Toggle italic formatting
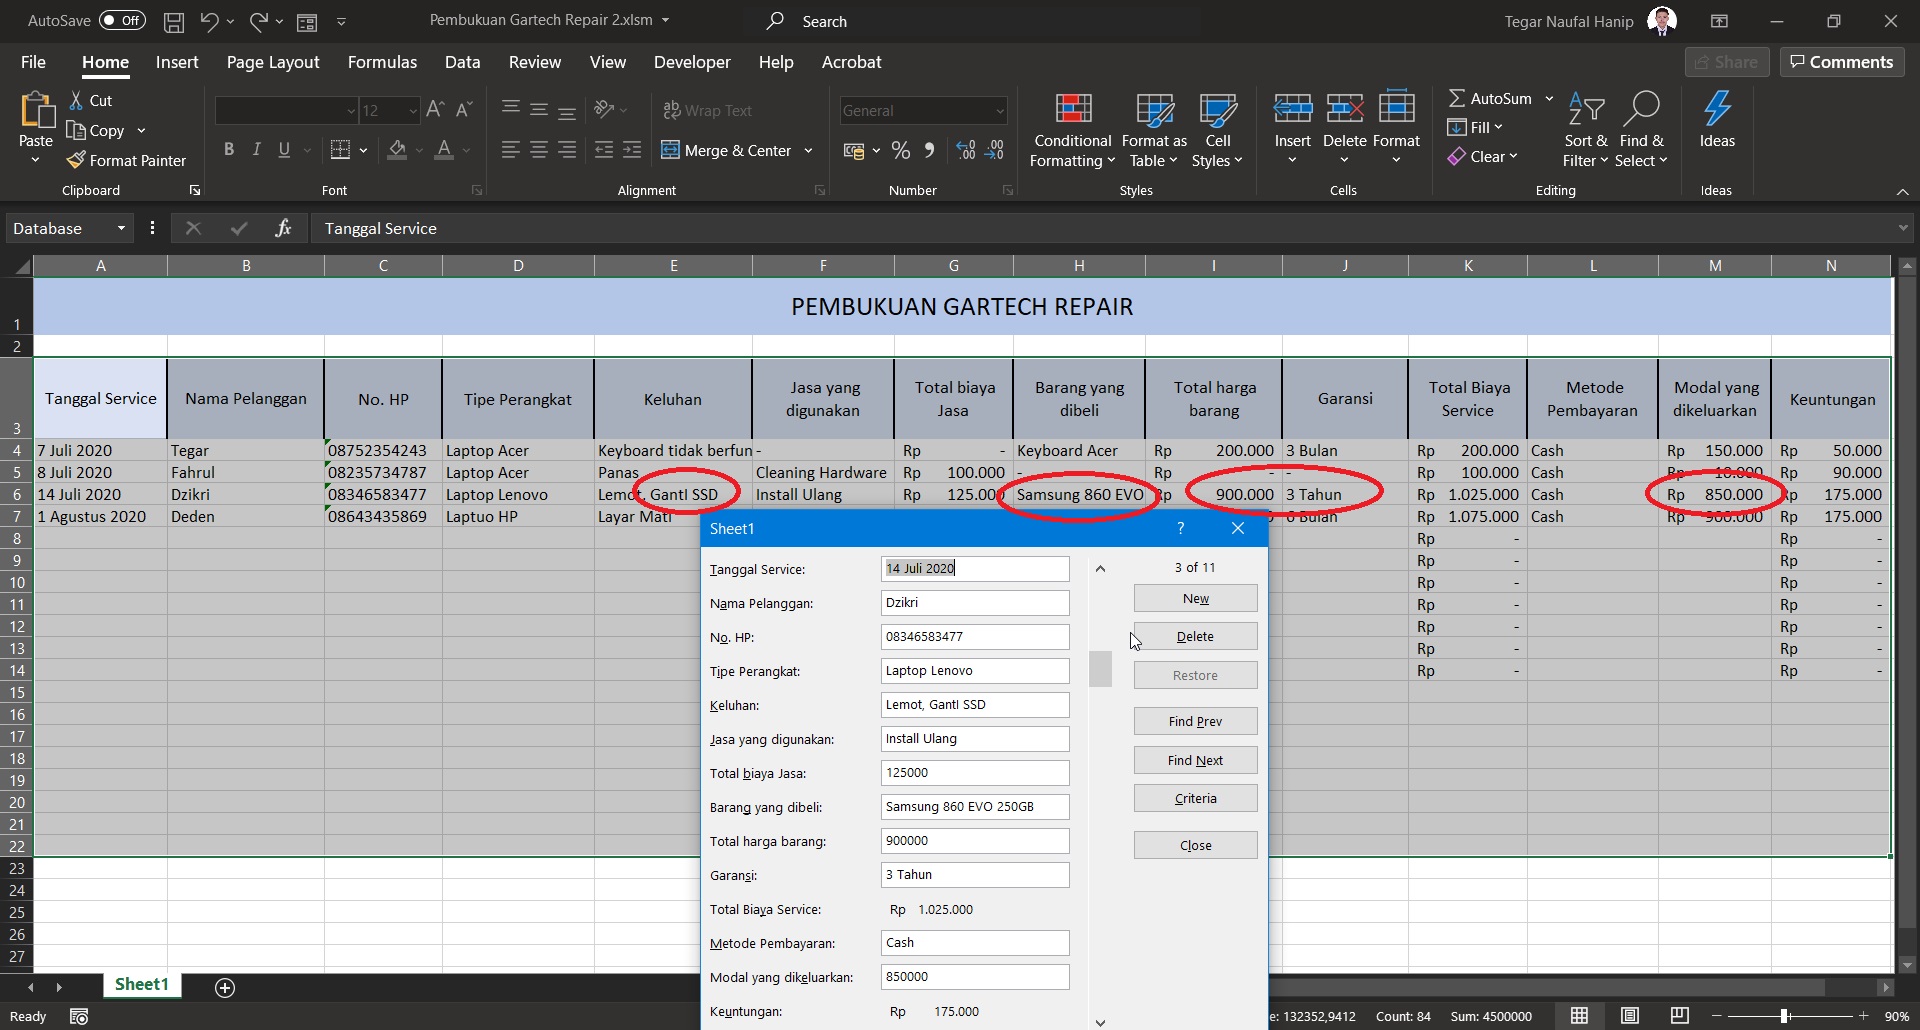The image size is (1920, 1030). 256,149
